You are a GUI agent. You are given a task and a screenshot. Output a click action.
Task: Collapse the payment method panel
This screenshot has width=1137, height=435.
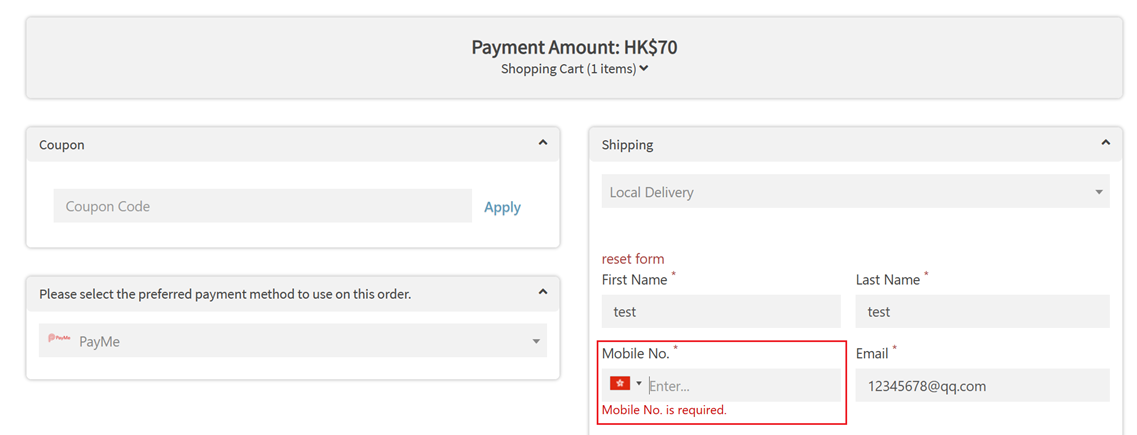click(542, 292)
